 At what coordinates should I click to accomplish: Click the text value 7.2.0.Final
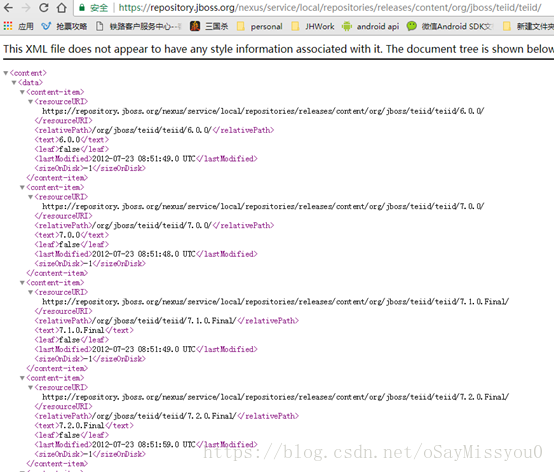pyautogui.click(x=82, y=426)
